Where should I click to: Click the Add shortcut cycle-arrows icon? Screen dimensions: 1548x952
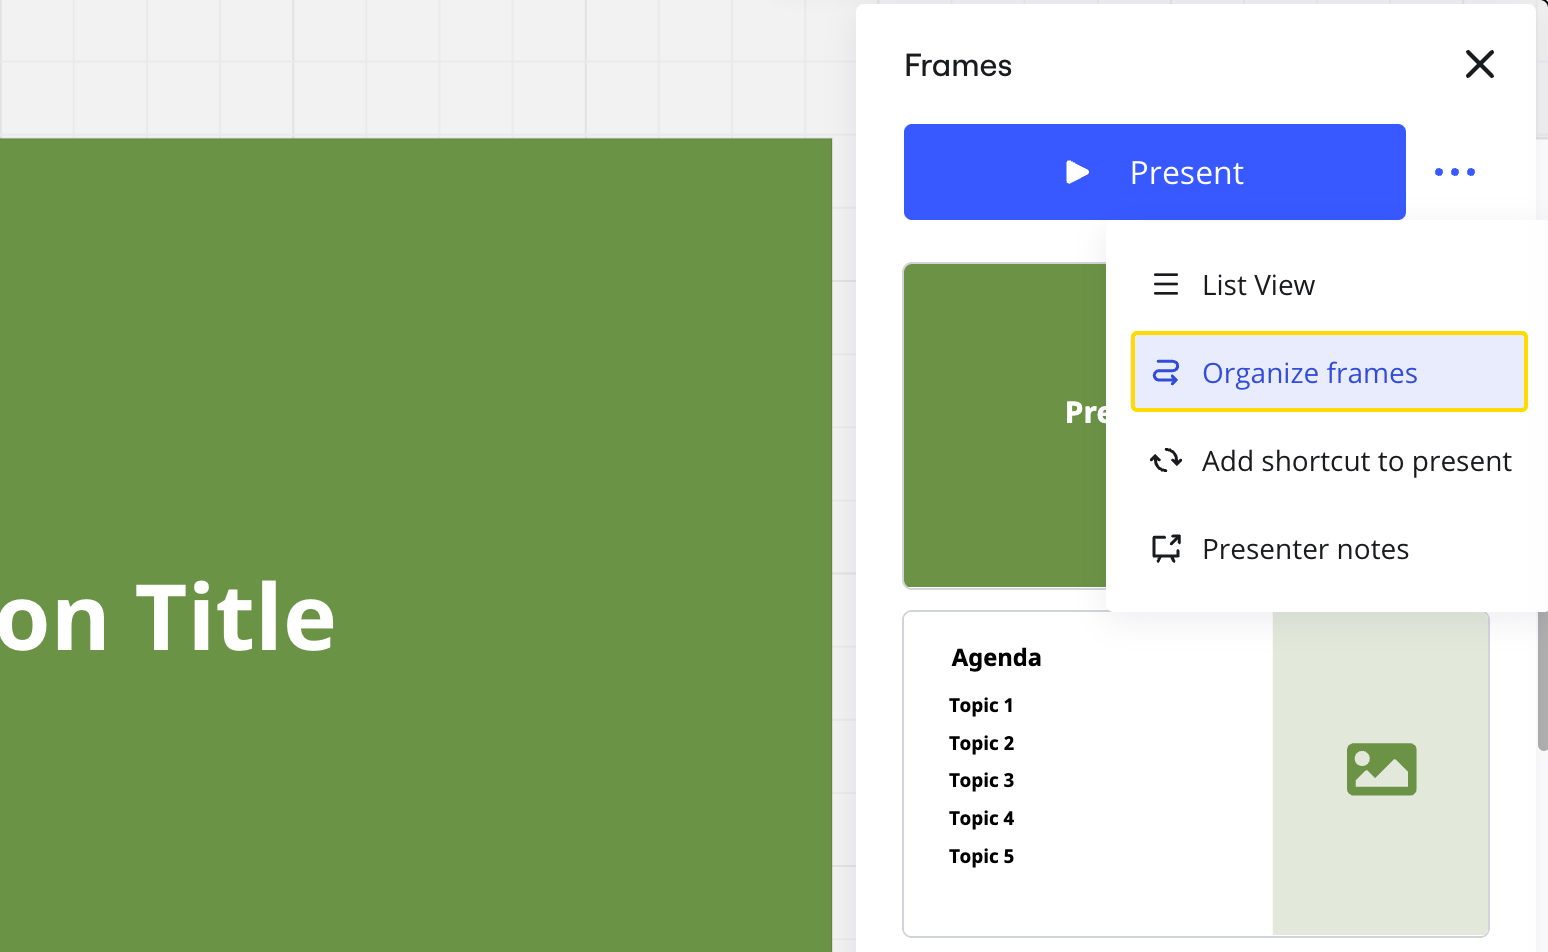1165,460
